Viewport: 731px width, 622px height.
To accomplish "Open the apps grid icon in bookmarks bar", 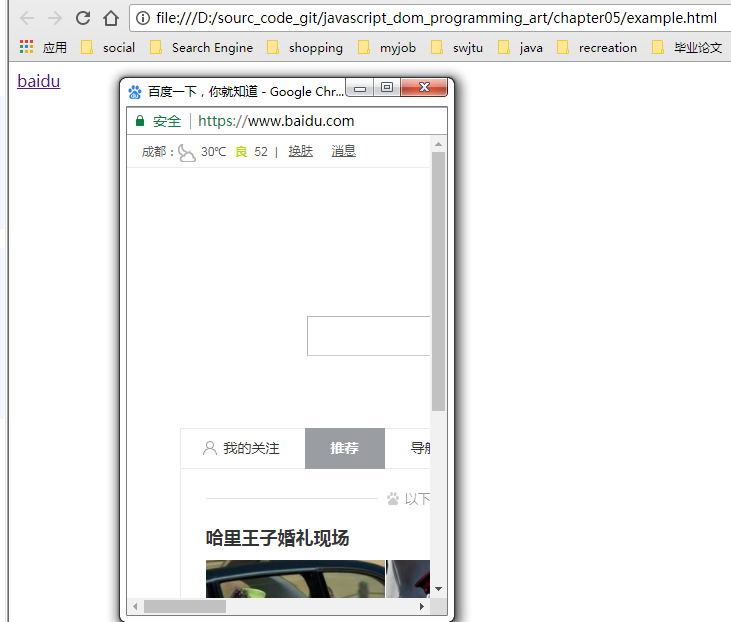I will 27,47.
